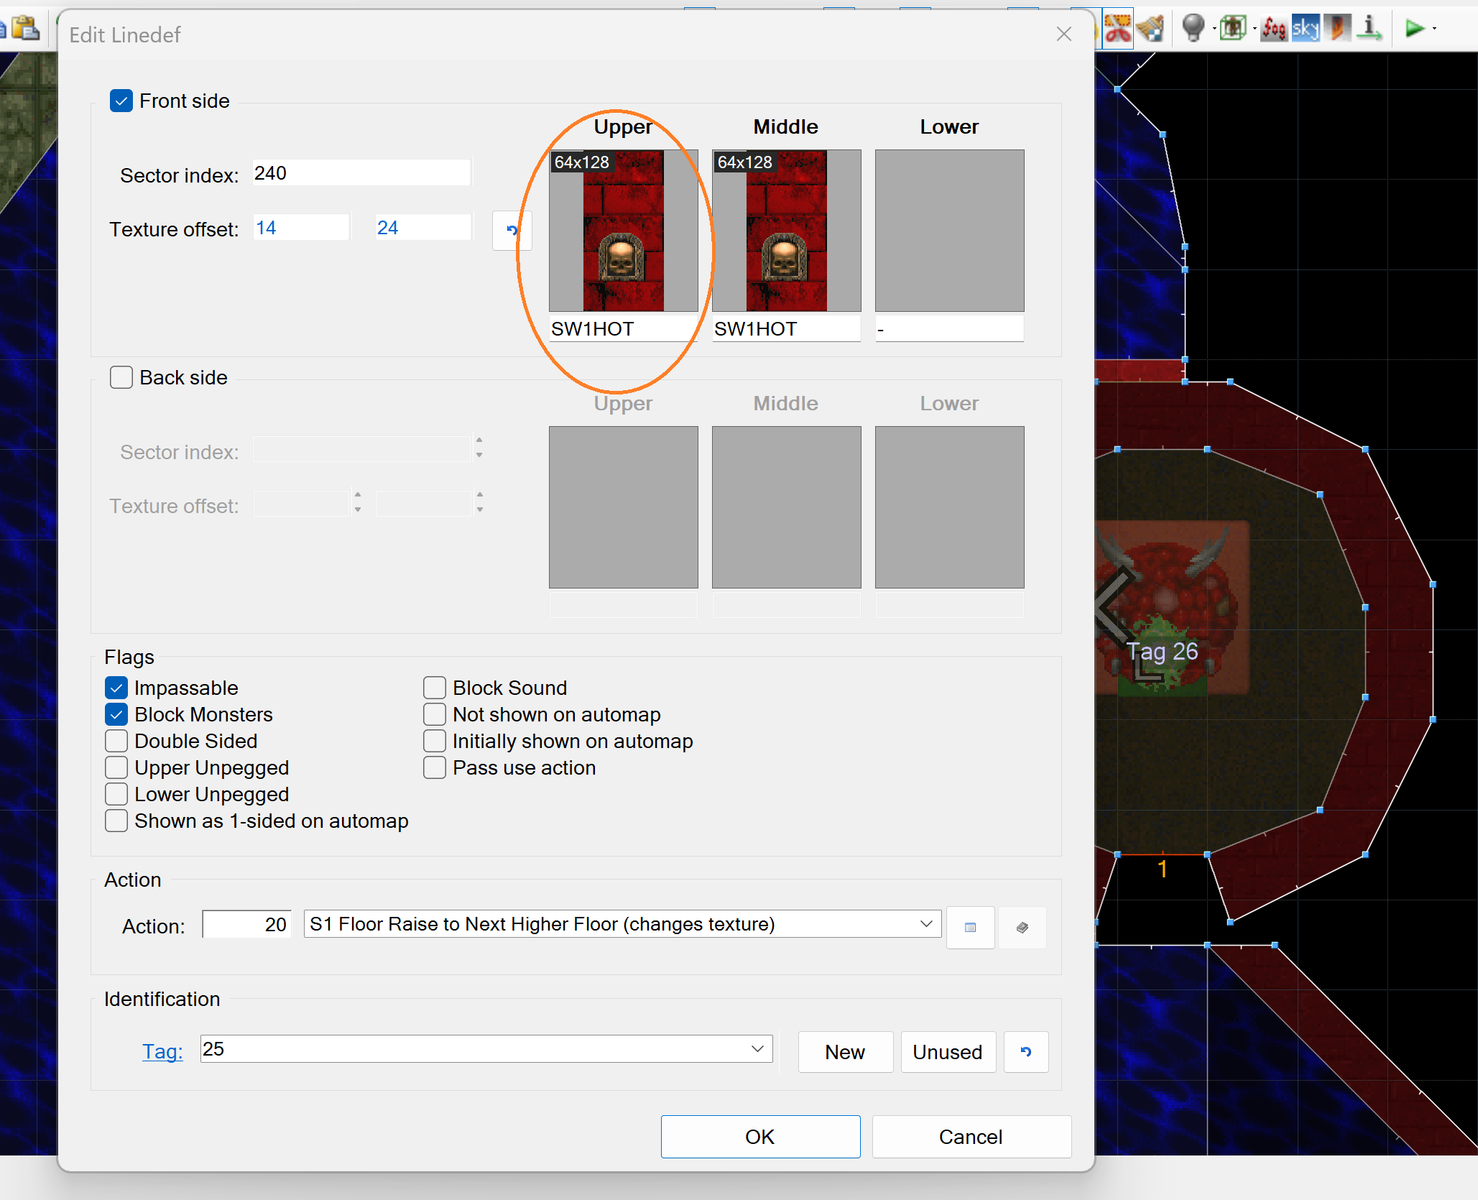The image size is (1478, 1200).
Task: Click the scissors snap-selection toolbar icon
Action: click(1117, 28)
